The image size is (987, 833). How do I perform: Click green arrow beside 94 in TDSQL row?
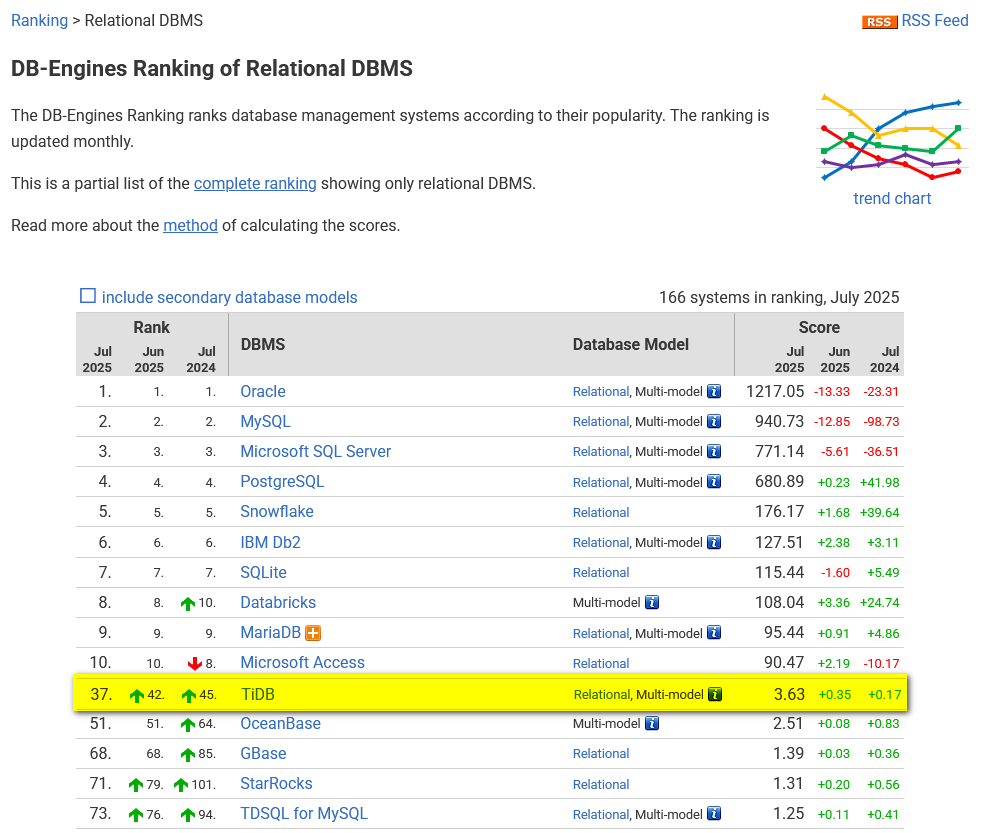coord(188,815)
